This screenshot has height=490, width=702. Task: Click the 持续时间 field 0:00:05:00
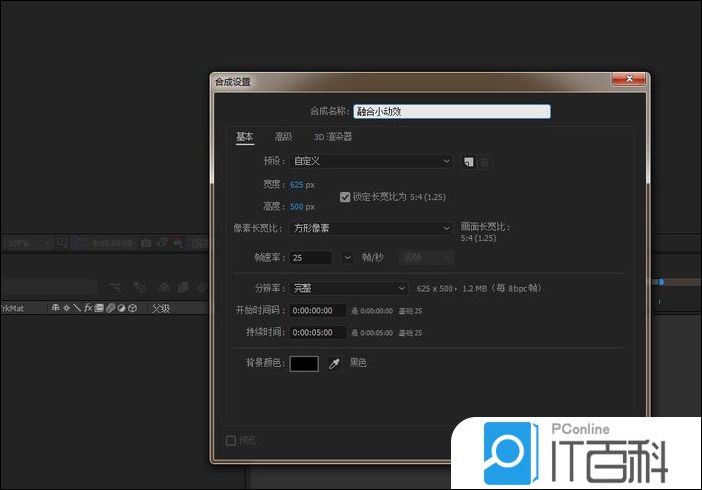pyautogui.click(x=317, y=332)
